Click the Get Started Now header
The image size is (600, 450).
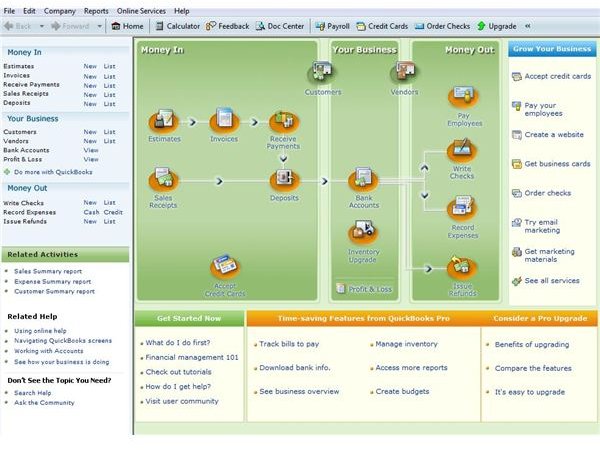click(189, 318)
